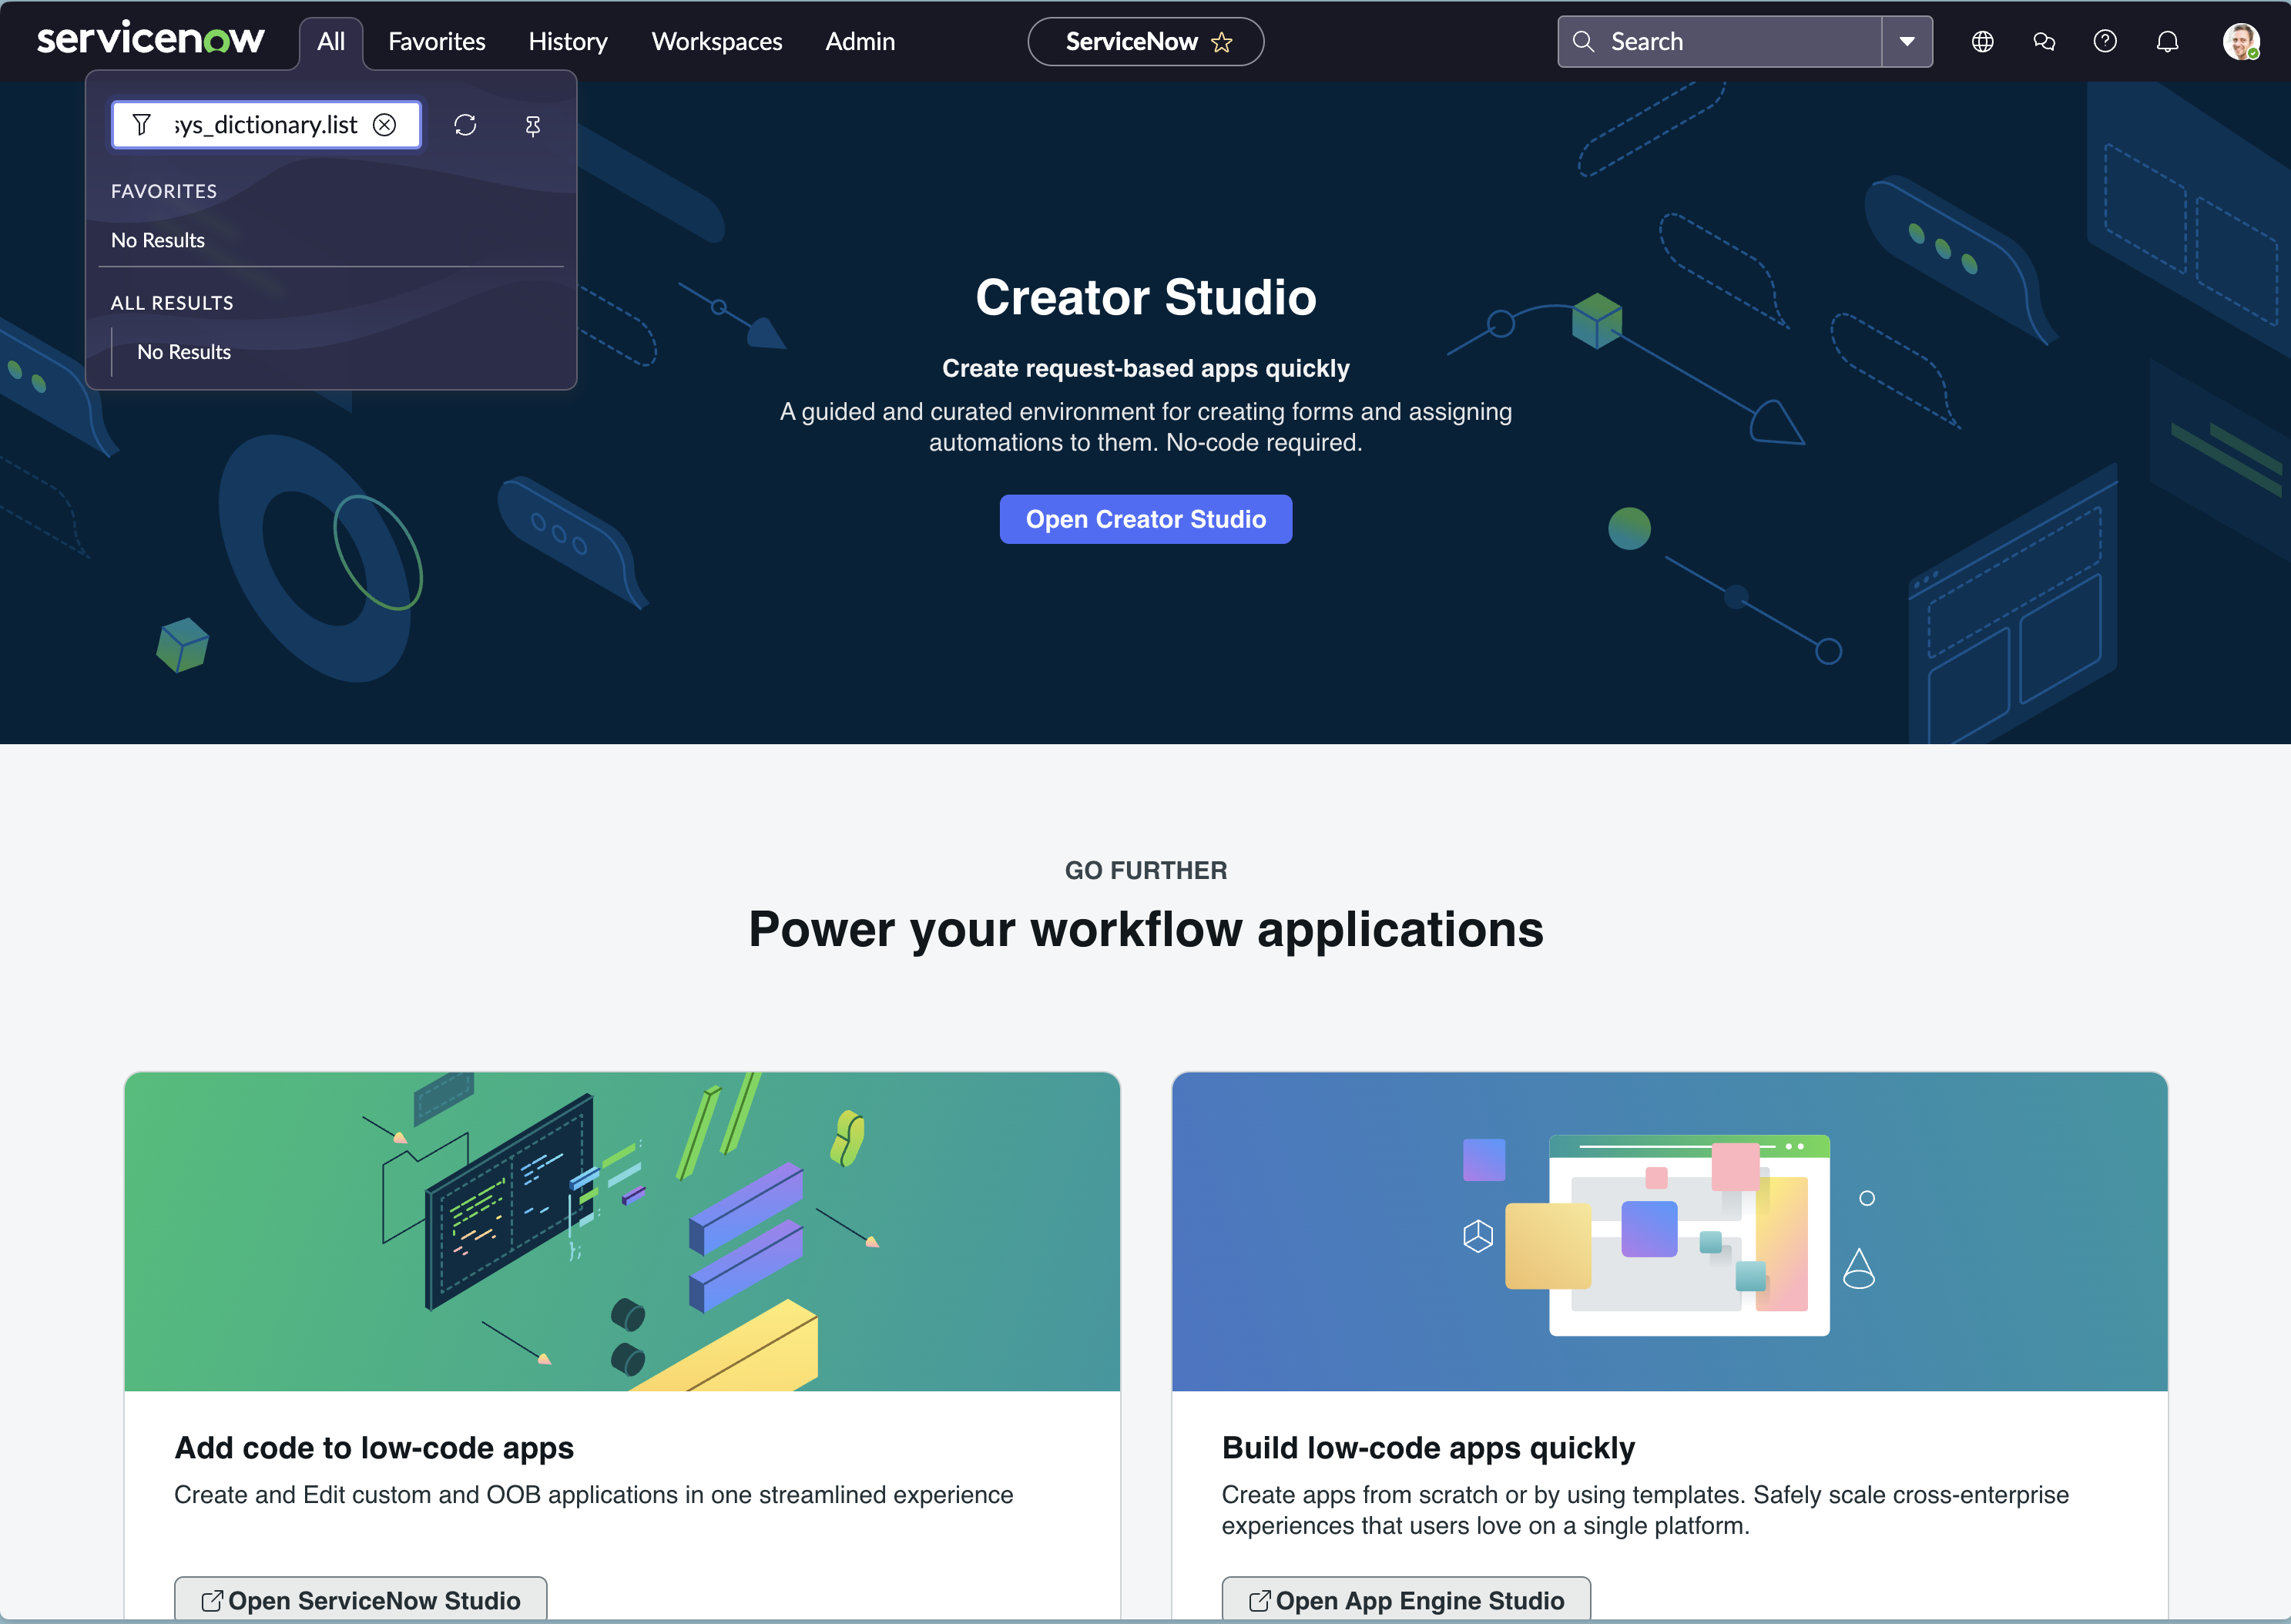Click Open Creator Studio button
Image resolution: width=2291 pixels, height=1624 pixels.
[x=1145, y=519]
